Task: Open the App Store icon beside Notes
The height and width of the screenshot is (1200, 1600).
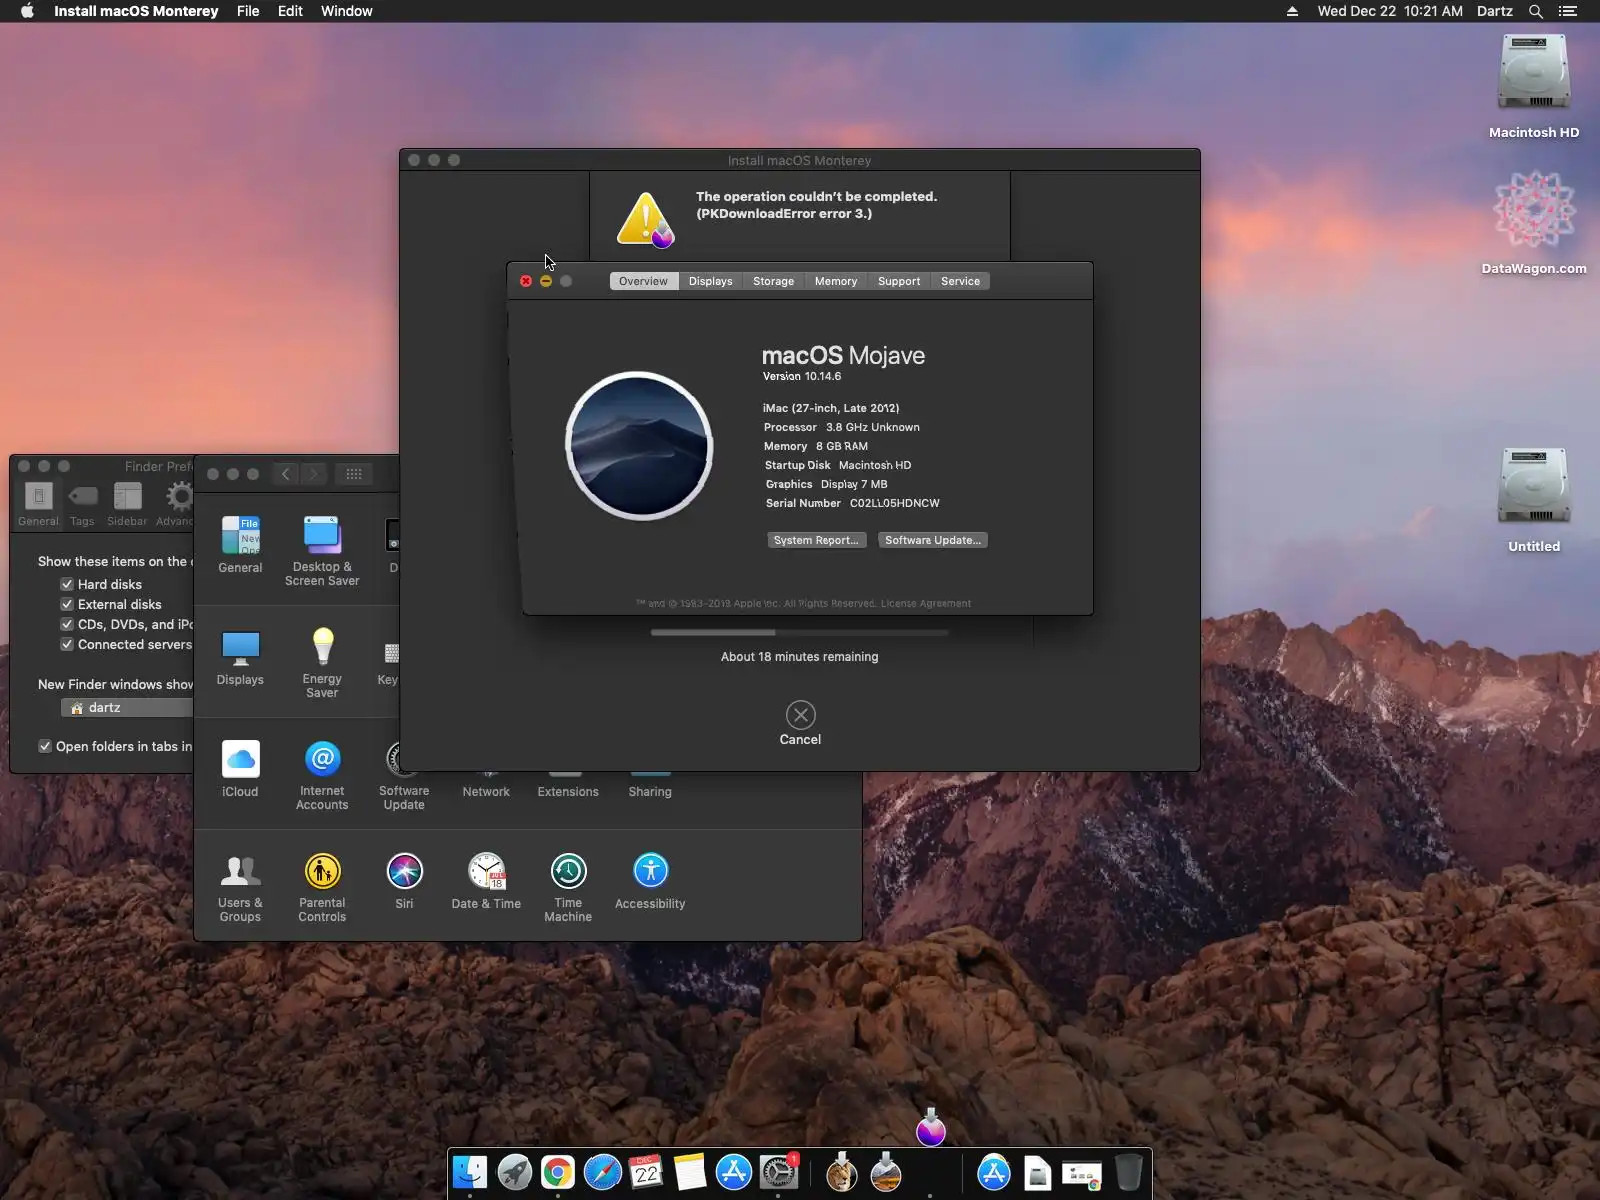Action: [734, 1173]
